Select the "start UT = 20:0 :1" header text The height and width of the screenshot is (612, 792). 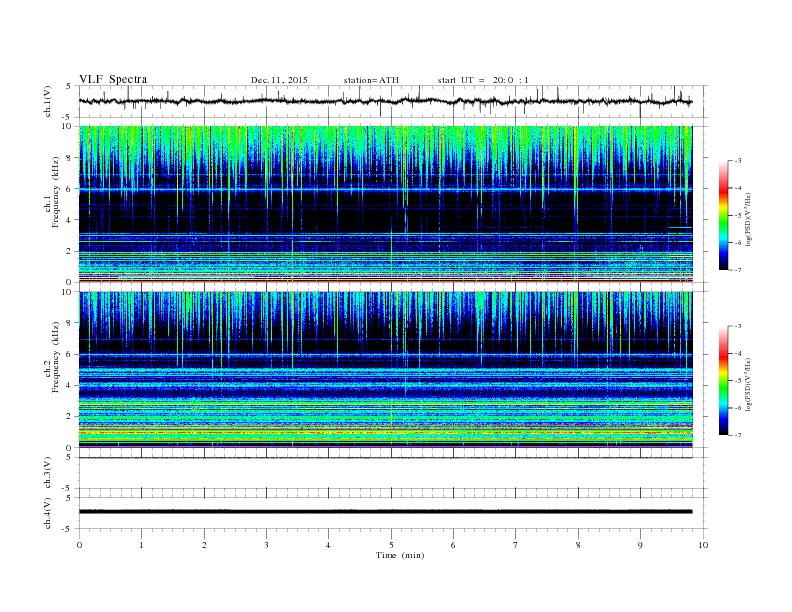coord(483,80)
